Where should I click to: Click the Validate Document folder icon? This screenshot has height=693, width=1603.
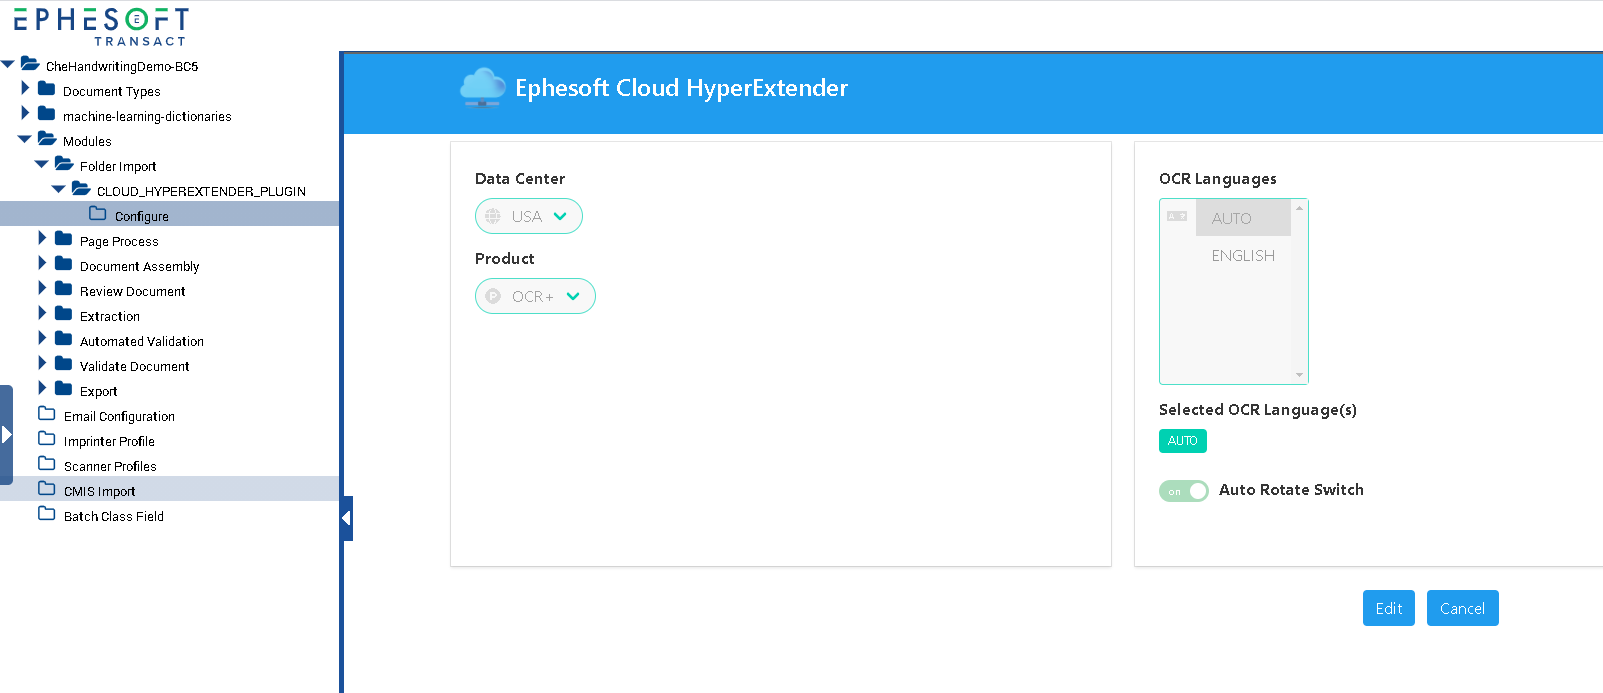pyautogui.click(x=63, y=364)
